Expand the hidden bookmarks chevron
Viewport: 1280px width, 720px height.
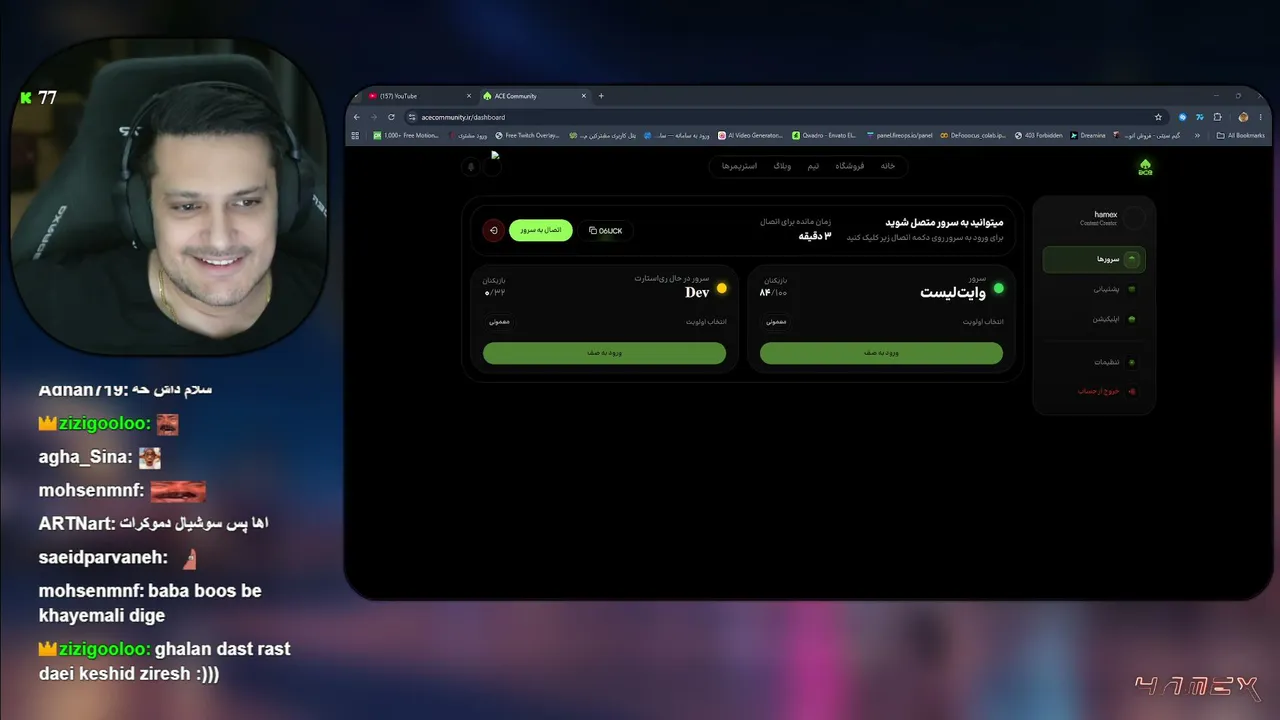pos(1197,136)
